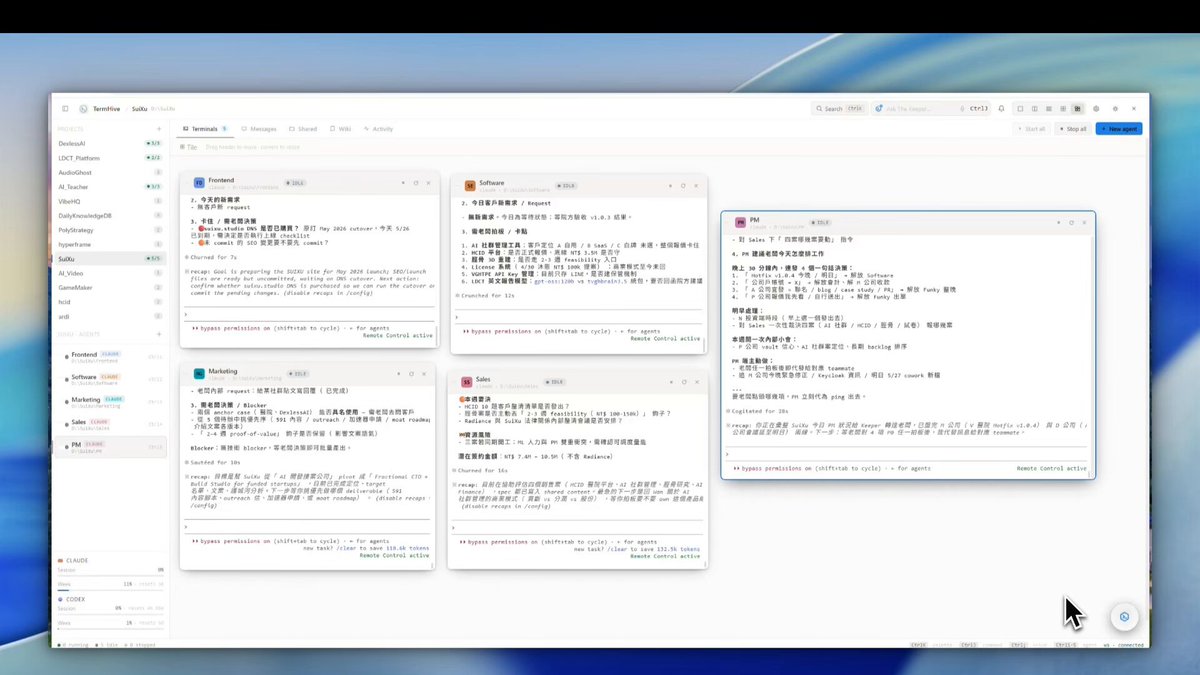Viewport: 1200px width, 675px height.
Task: Toggle the Tile layout option
Action: [190, 147]
